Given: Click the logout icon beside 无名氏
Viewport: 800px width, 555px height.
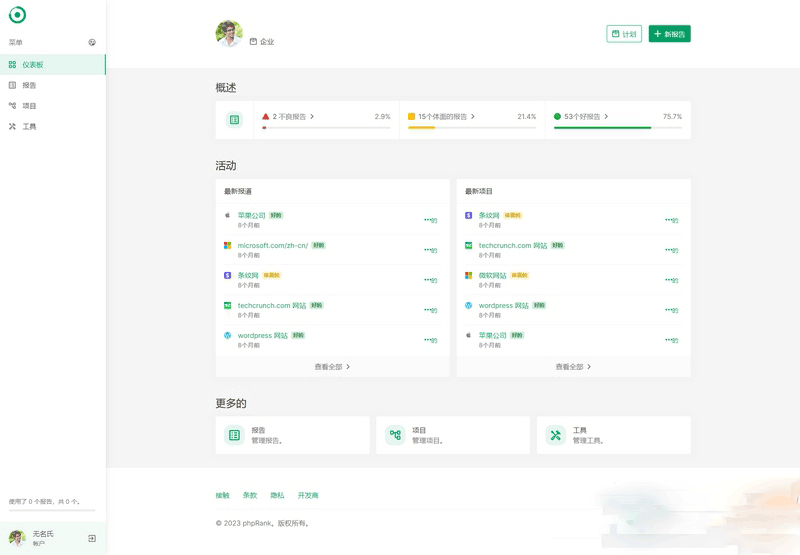Looking at the screenshot, I should [x=92, y=538].
